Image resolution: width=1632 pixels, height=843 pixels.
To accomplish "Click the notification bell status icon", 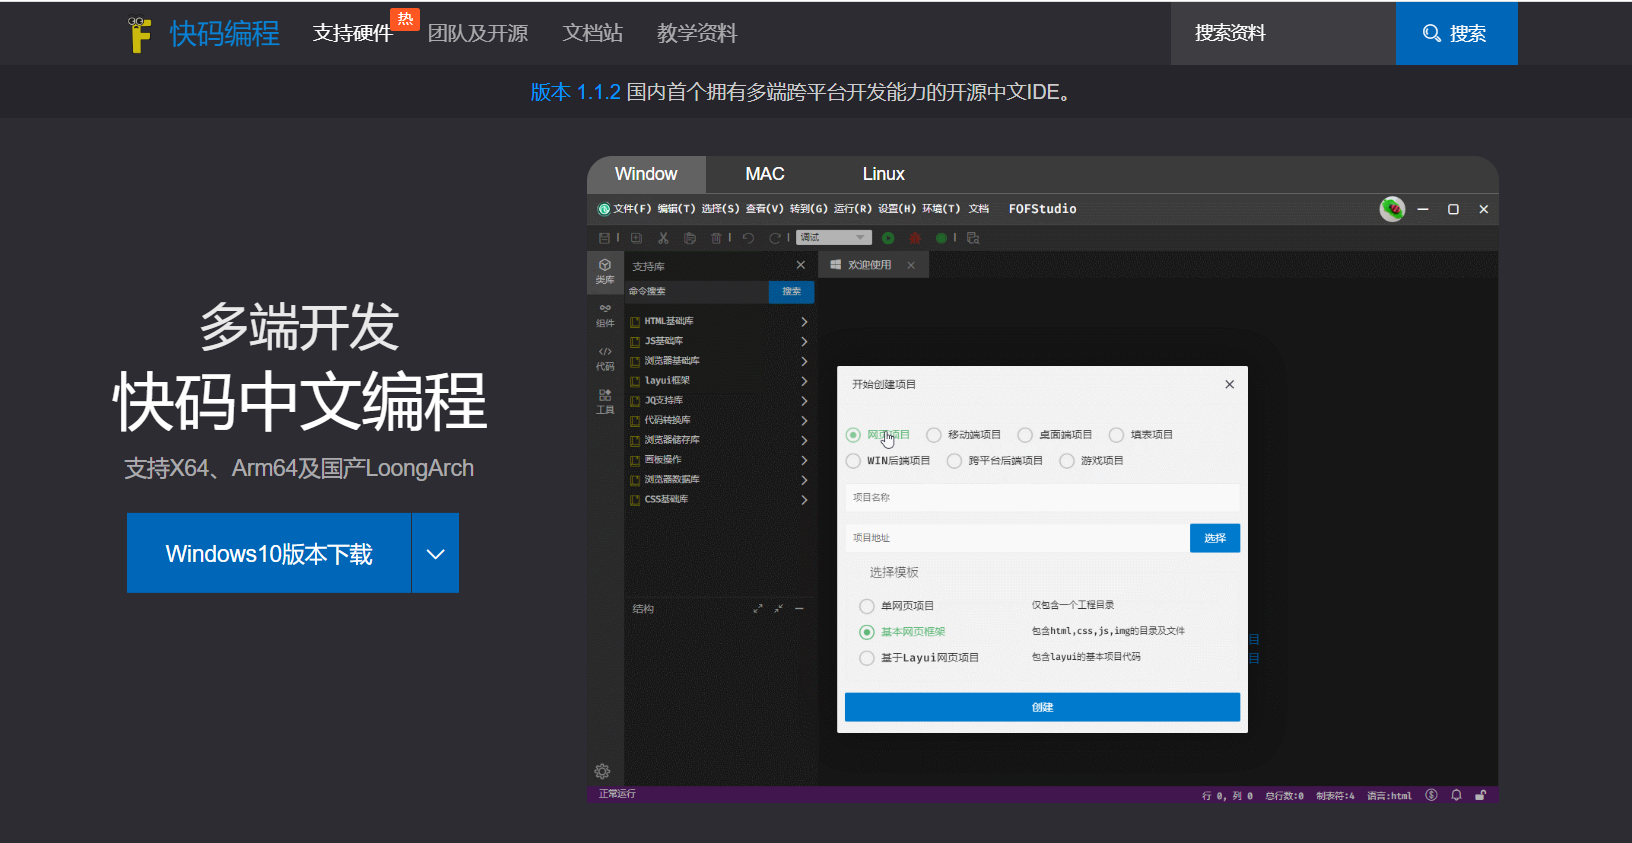I will (1456, 795).
